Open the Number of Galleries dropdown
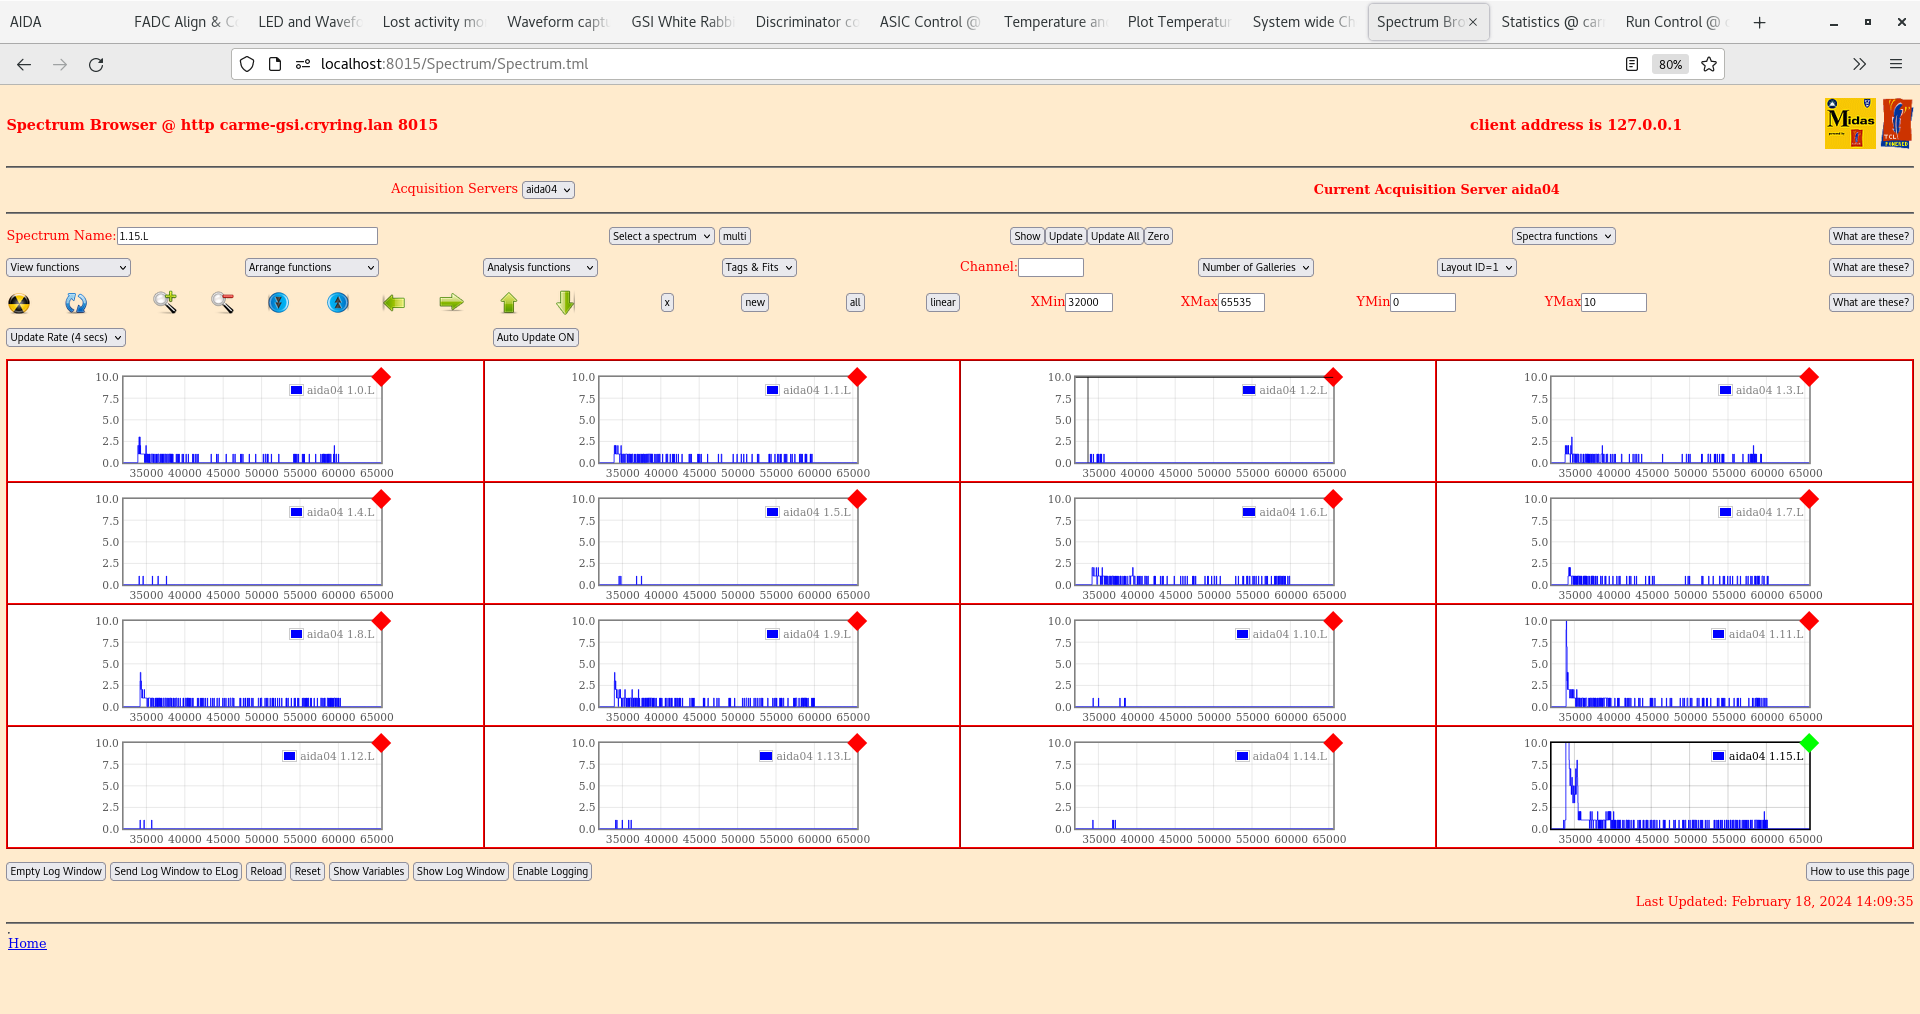 [x=1255, y=268]
